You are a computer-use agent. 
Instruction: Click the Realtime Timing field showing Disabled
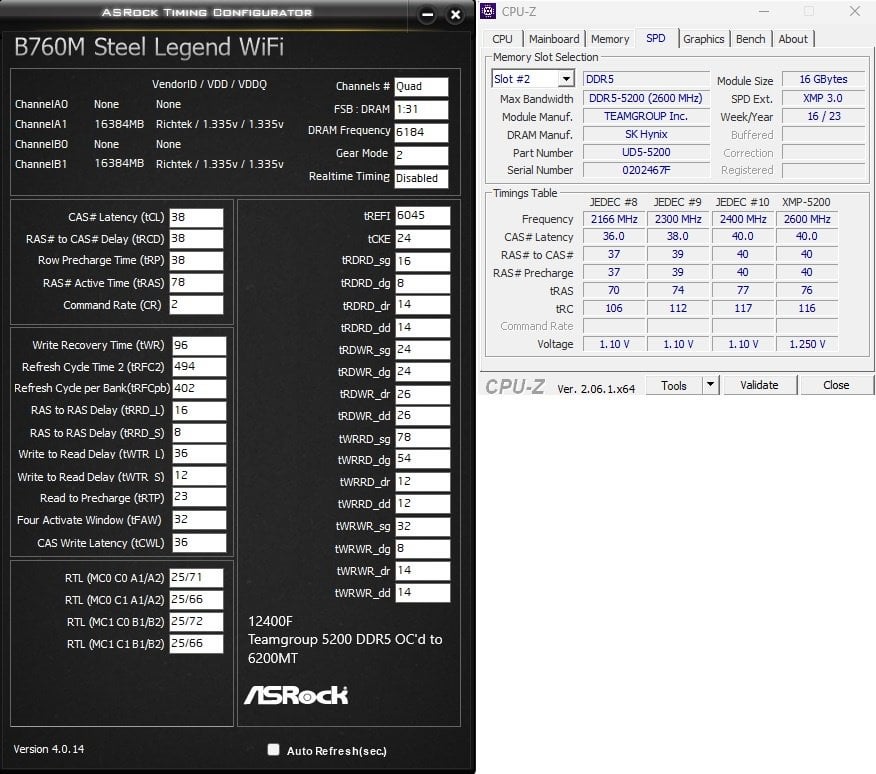(x=421, y=178)
